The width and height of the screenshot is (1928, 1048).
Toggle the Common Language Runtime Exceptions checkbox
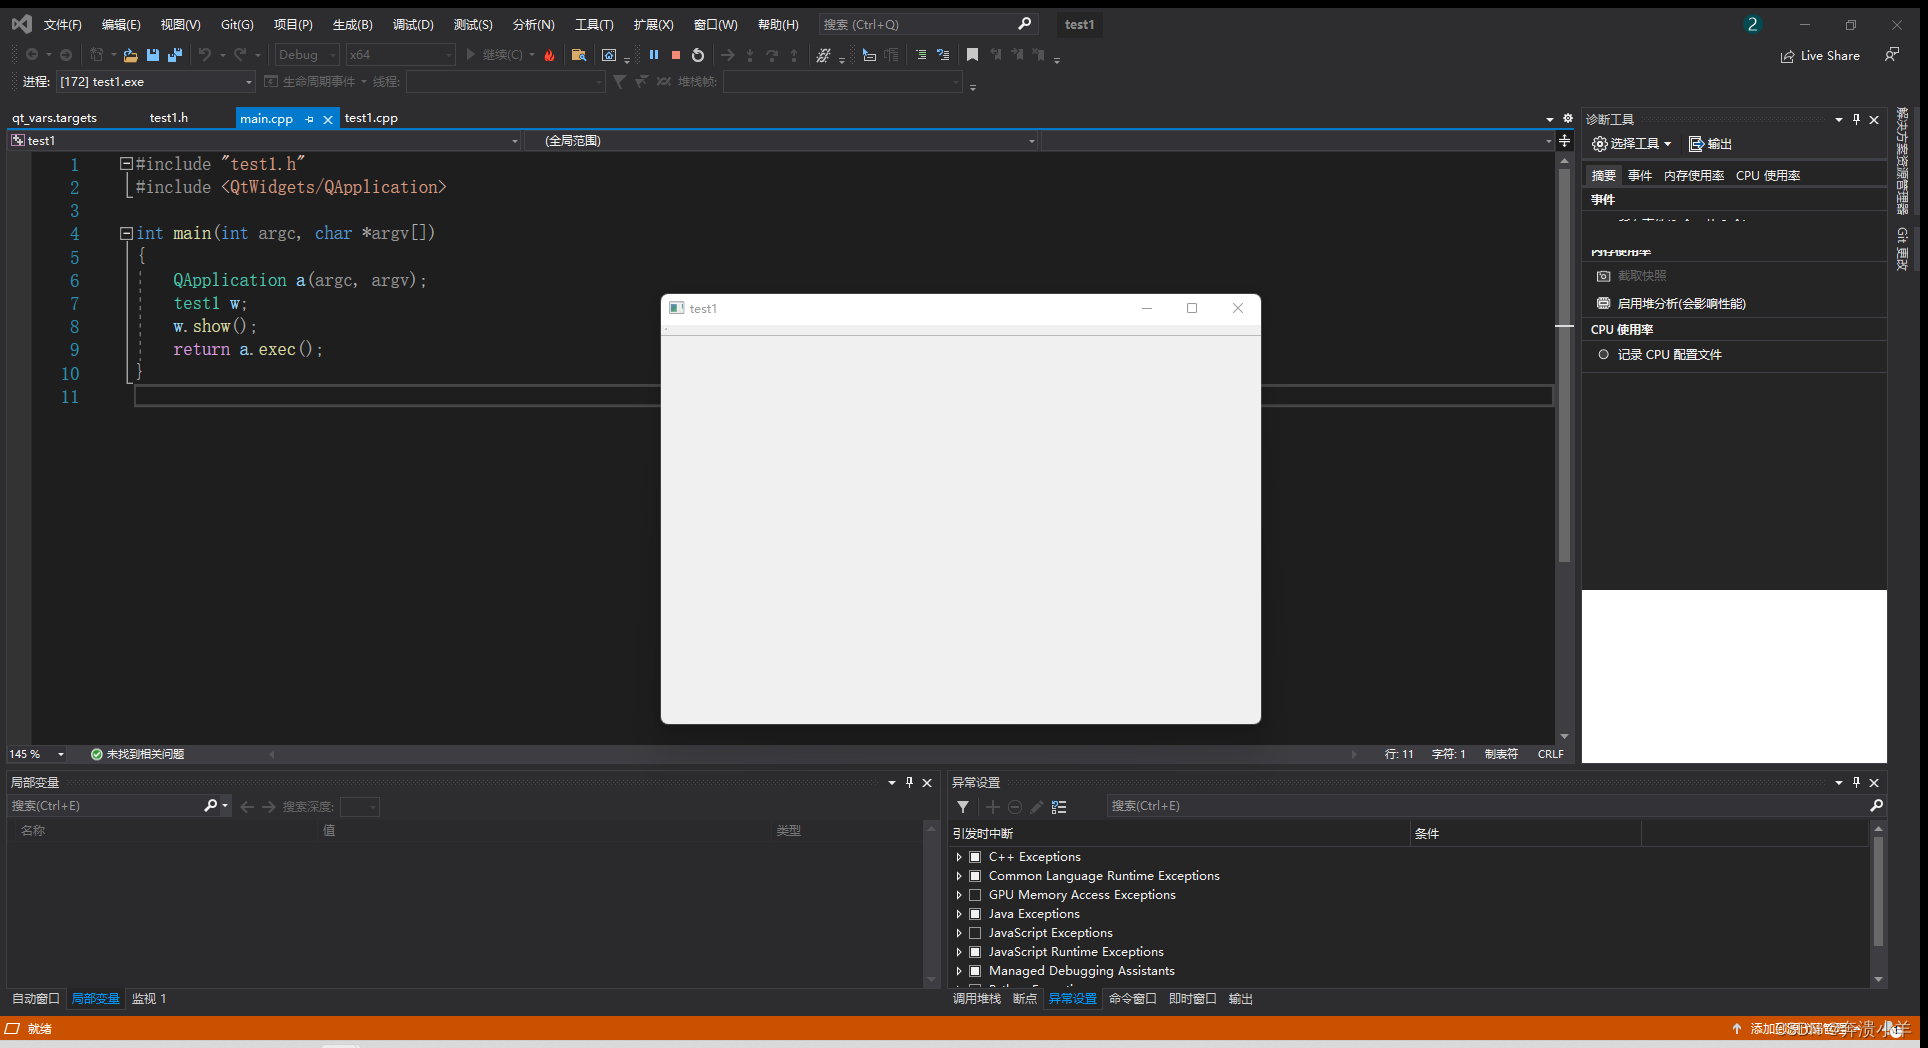975,876
